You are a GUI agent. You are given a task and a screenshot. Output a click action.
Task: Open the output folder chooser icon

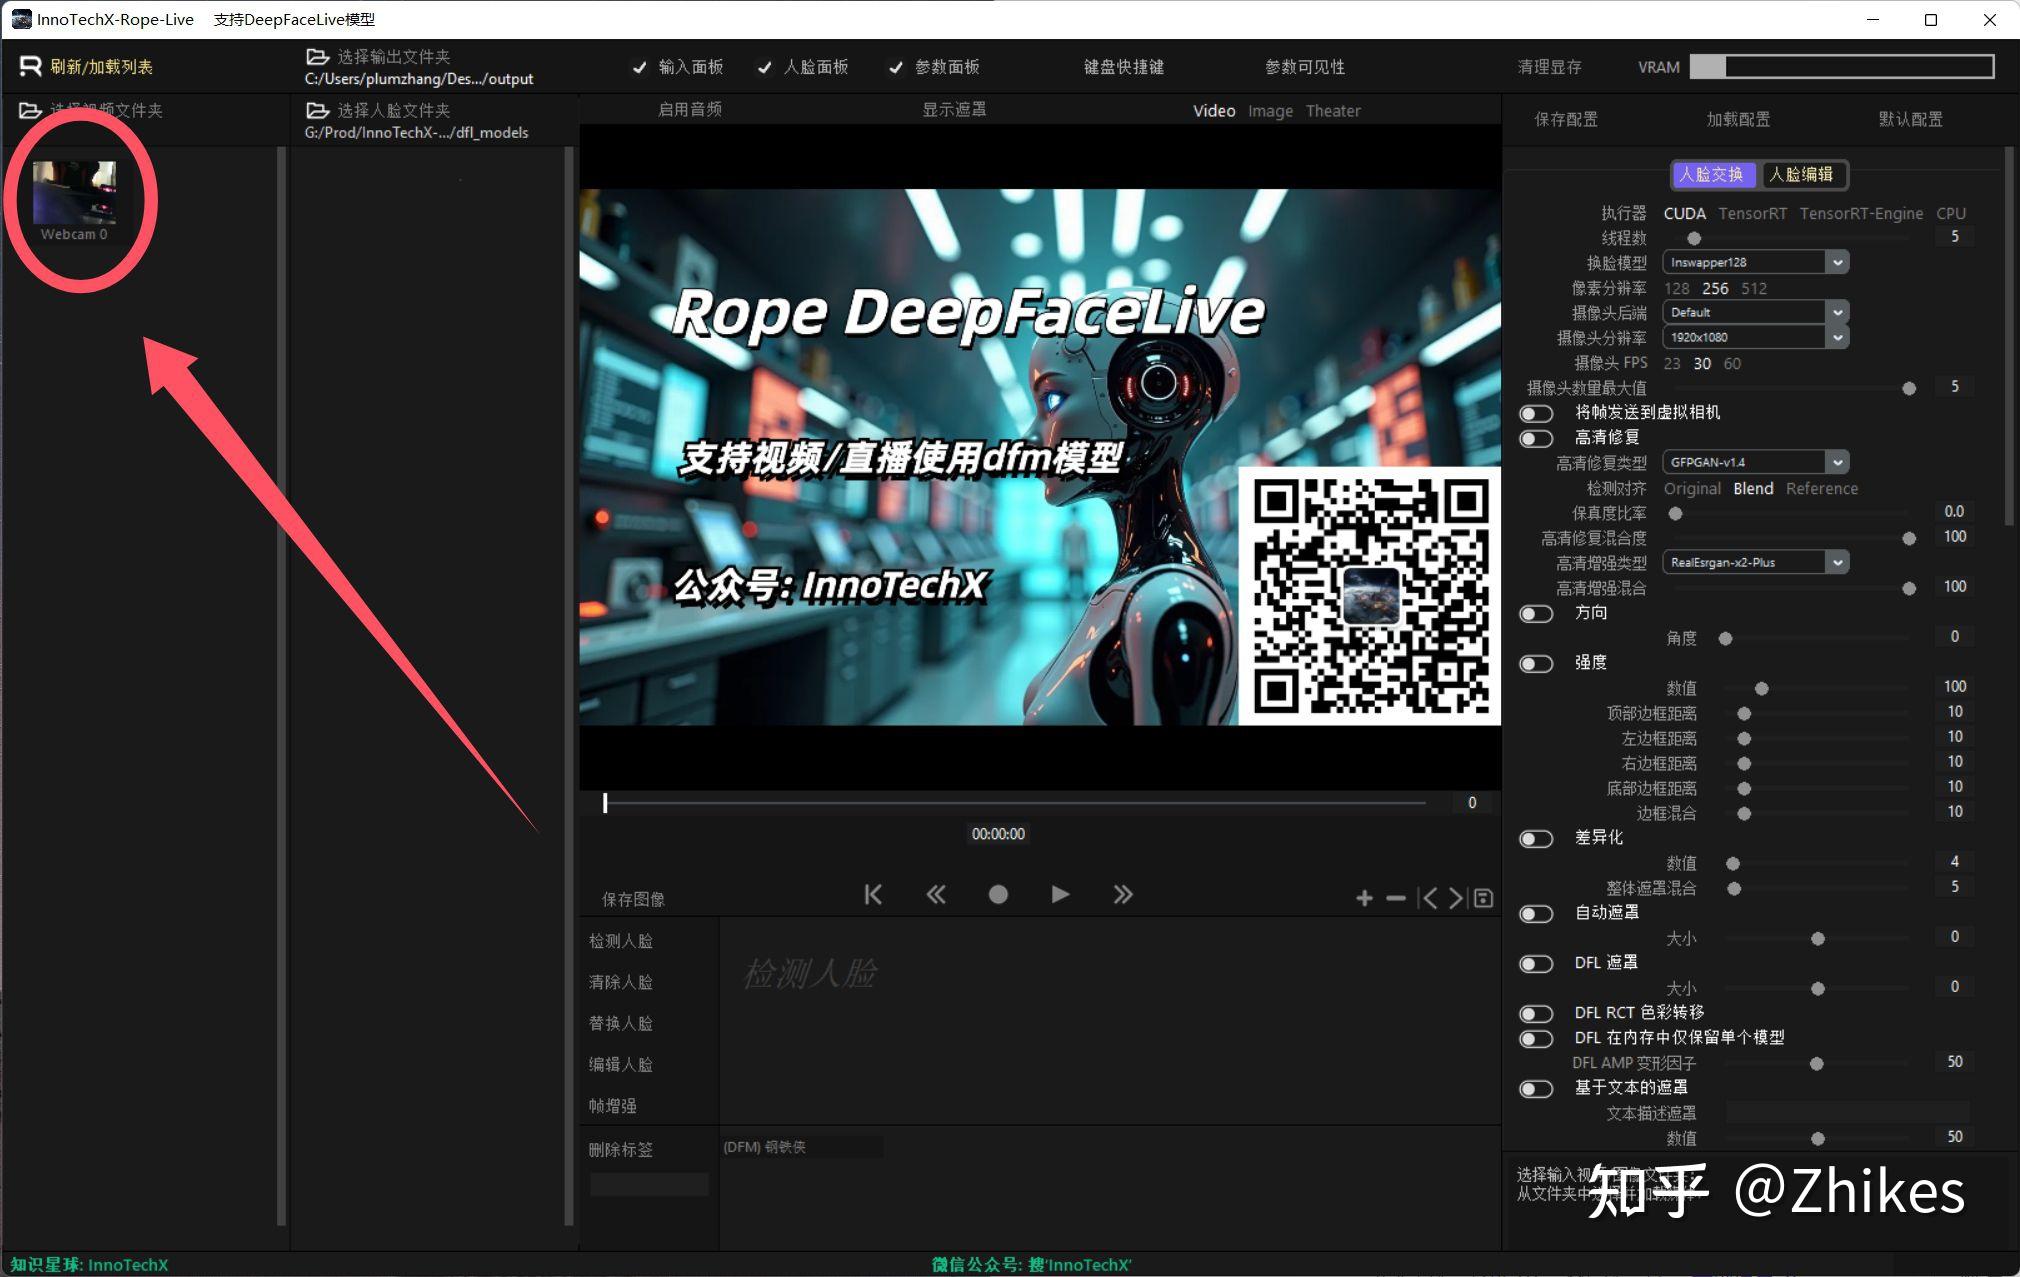(317, 57)
